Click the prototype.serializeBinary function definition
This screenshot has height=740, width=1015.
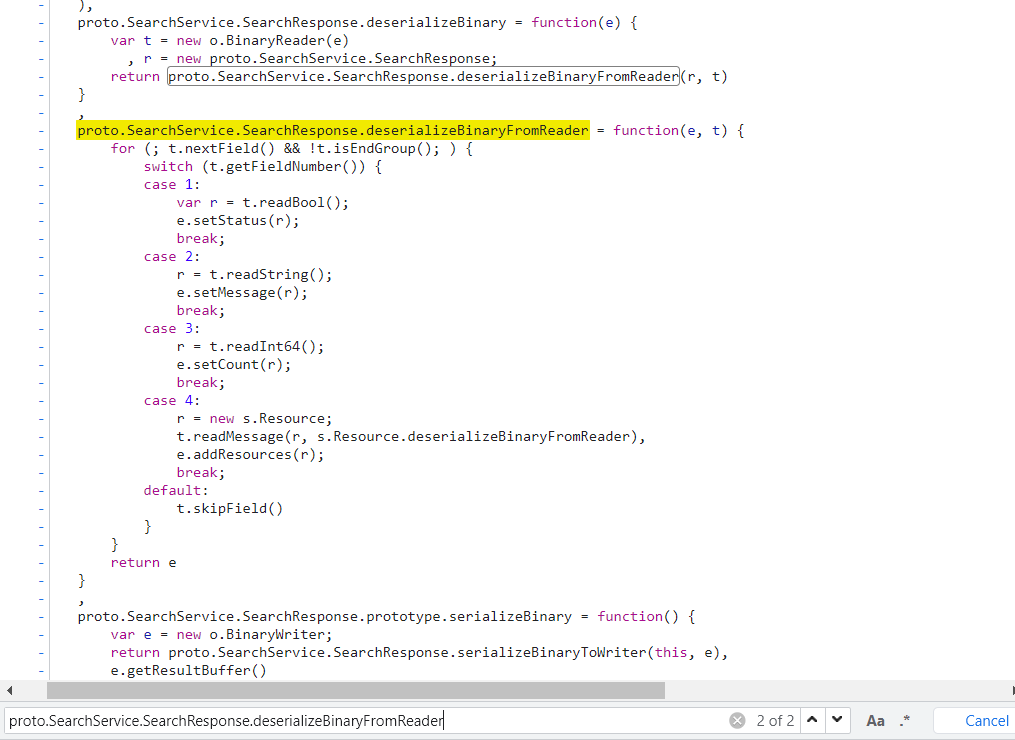pos(386,616)
